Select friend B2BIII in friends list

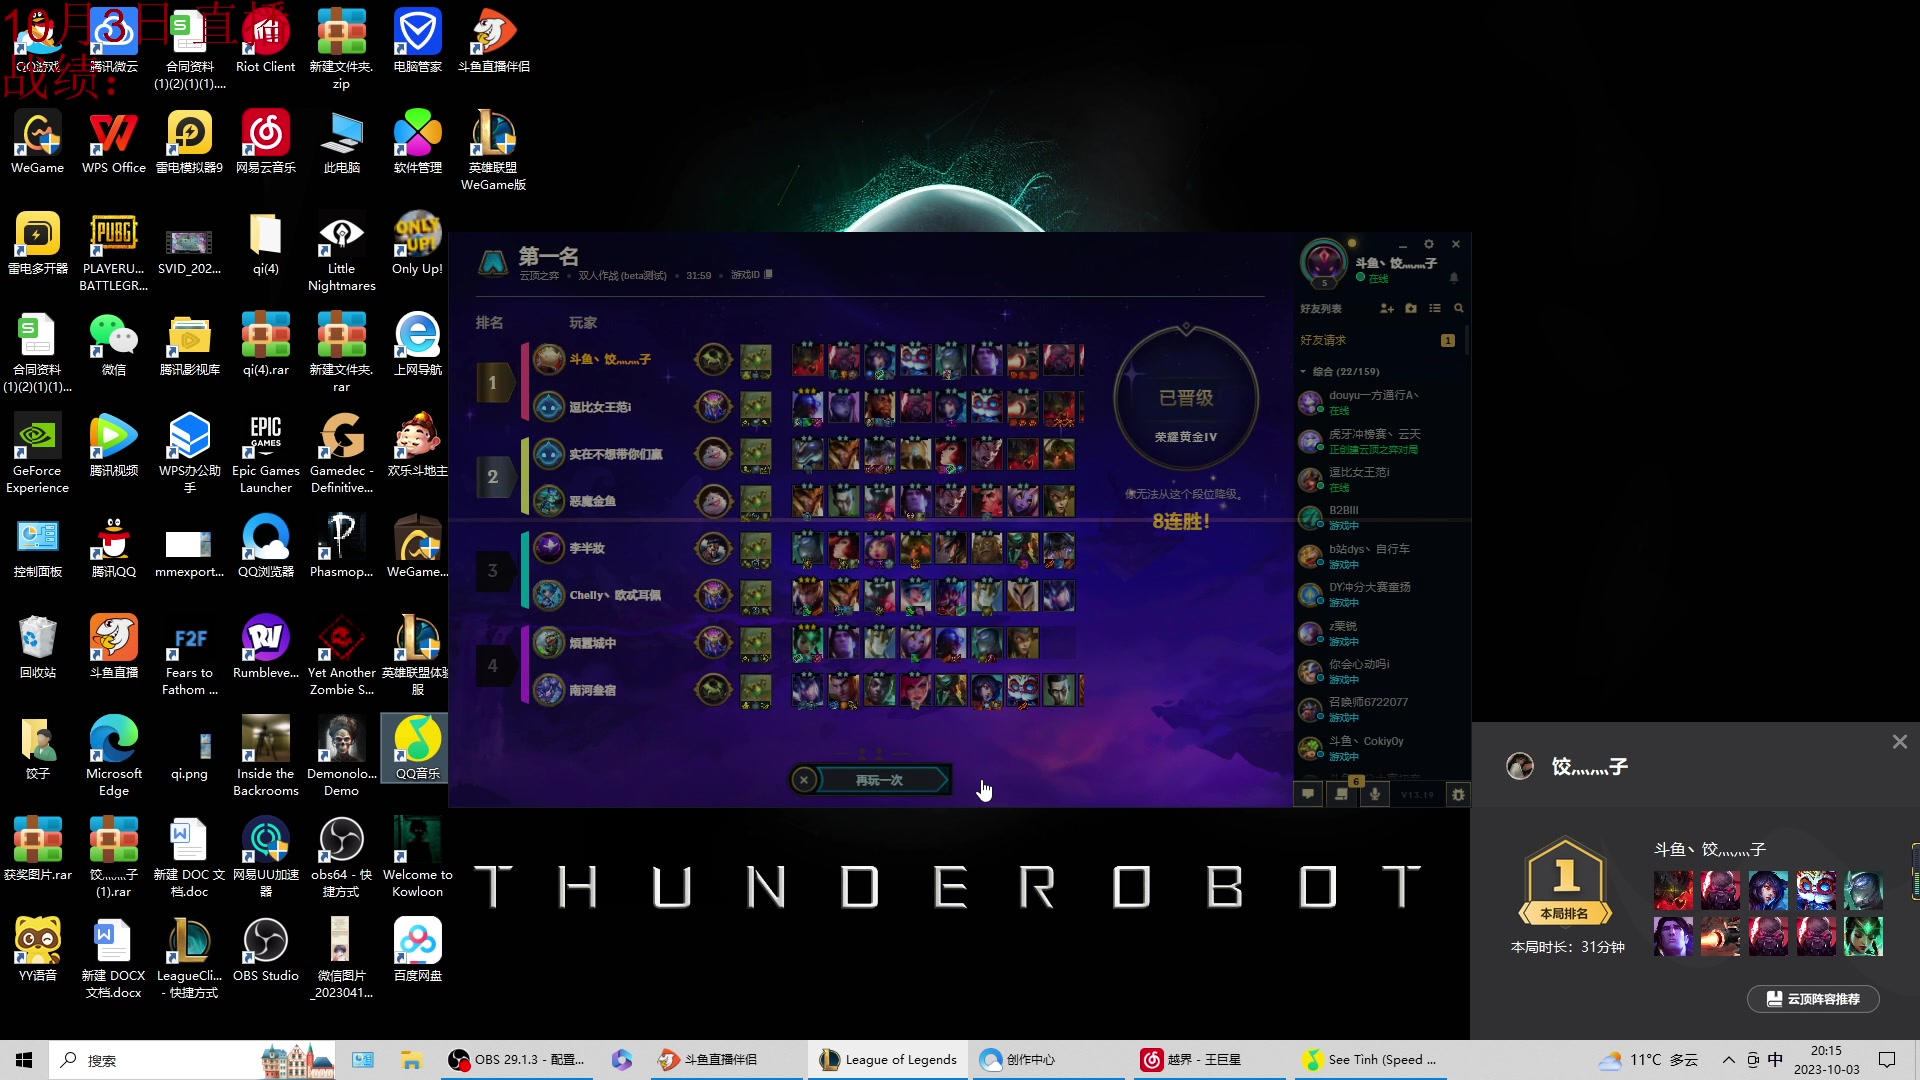(1379, 517)
